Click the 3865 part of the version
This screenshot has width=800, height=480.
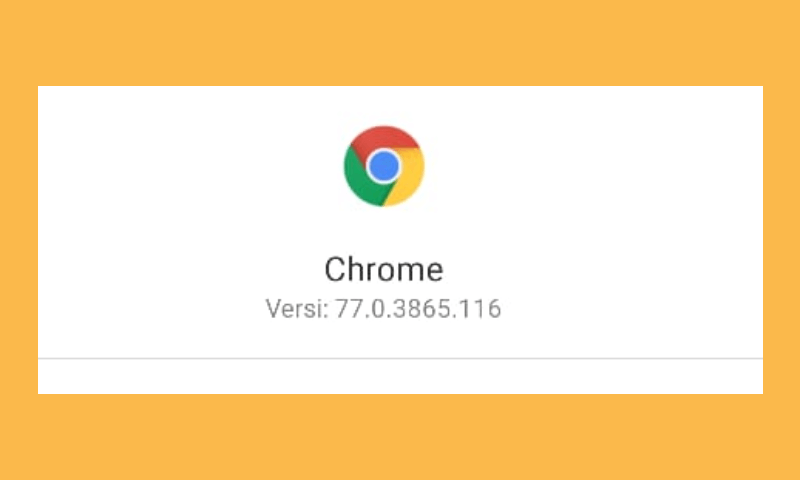click(426, 309)
